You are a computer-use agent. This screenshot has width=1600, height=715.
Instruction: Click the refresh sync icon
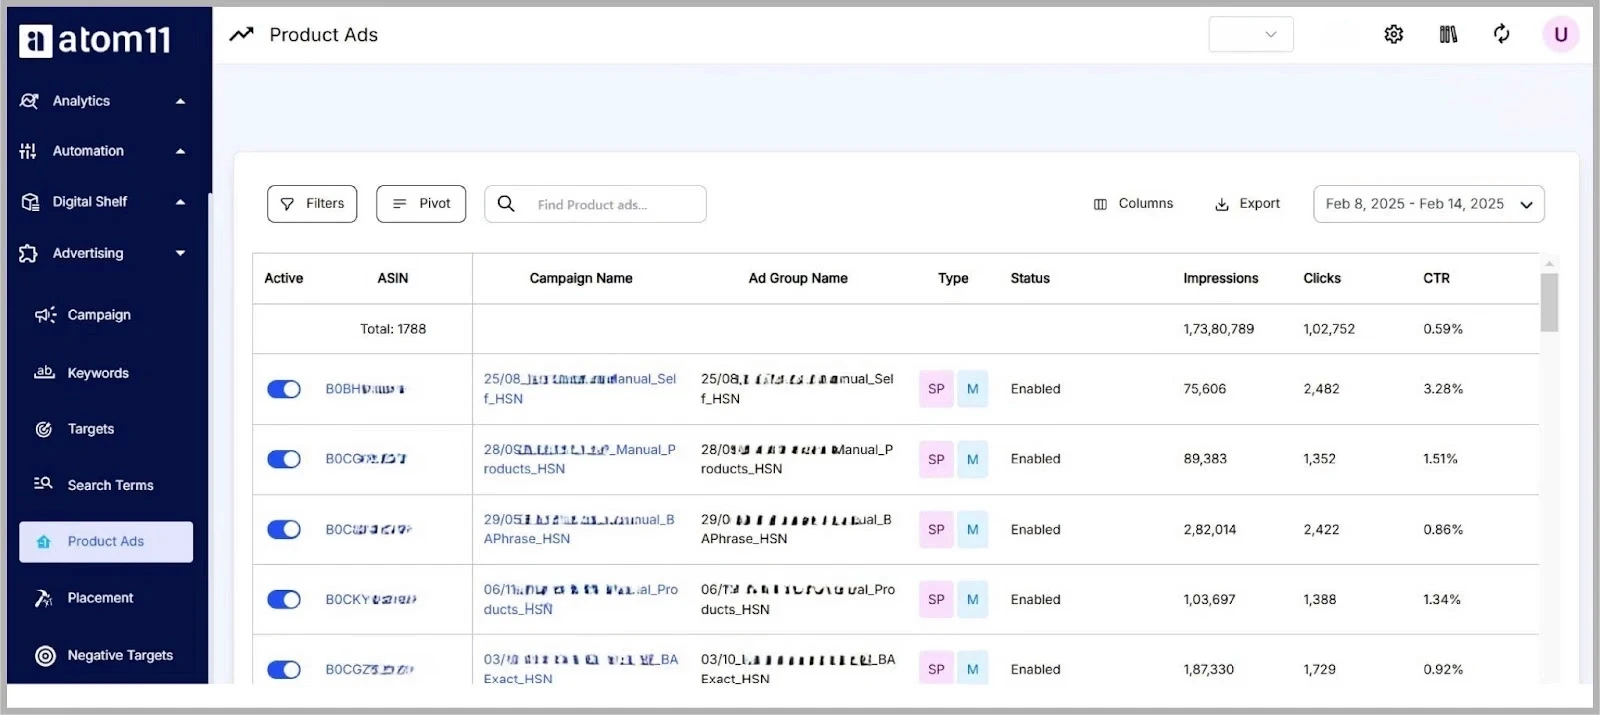(1502, 35)
